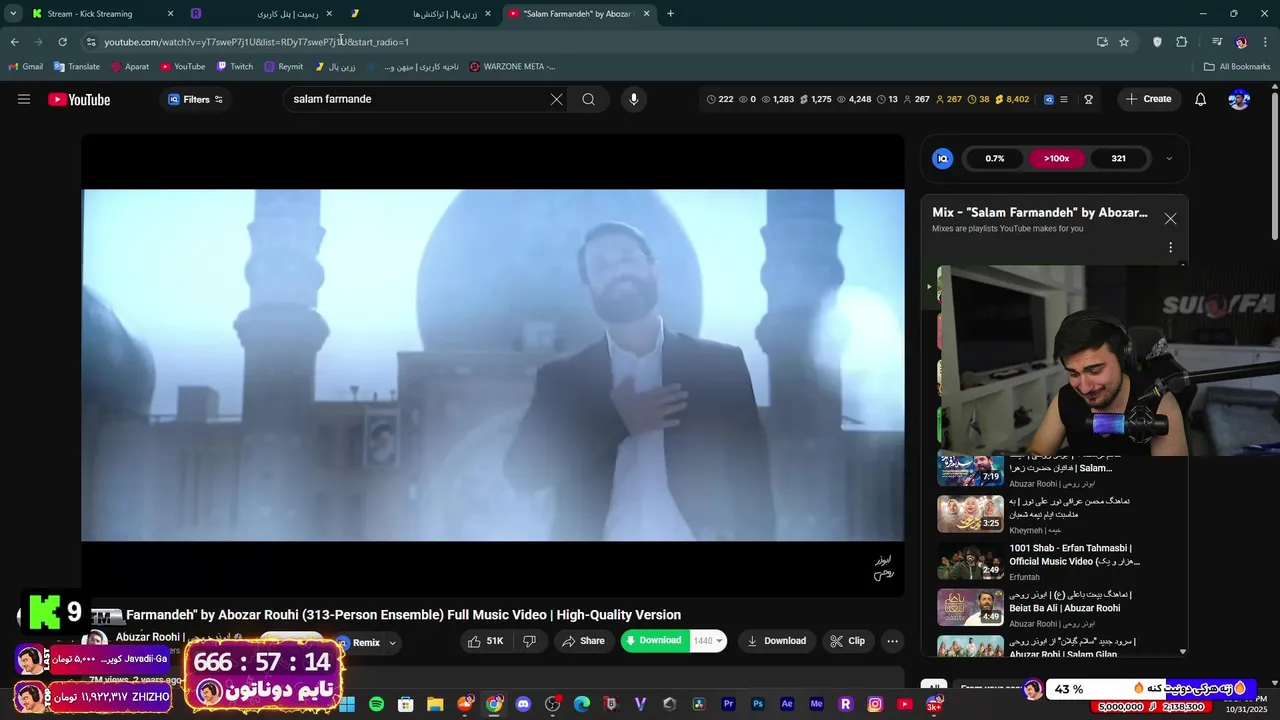Screen dimensions: 1280x720
Task: Bookmark this page with the star
Action: click(x=1124, y=42)
